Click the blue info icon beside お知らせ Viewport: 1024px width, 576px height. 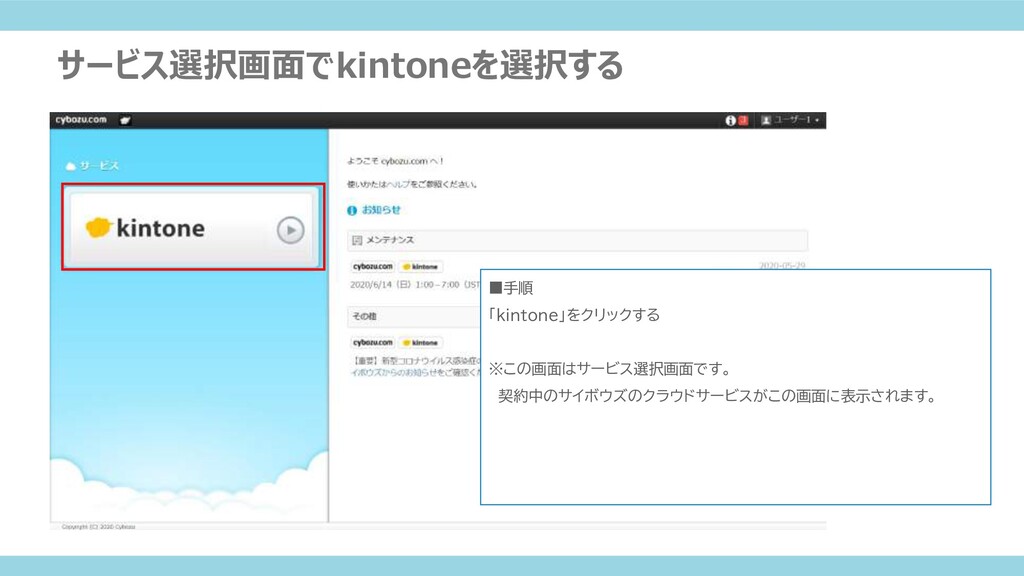(352, 210)
